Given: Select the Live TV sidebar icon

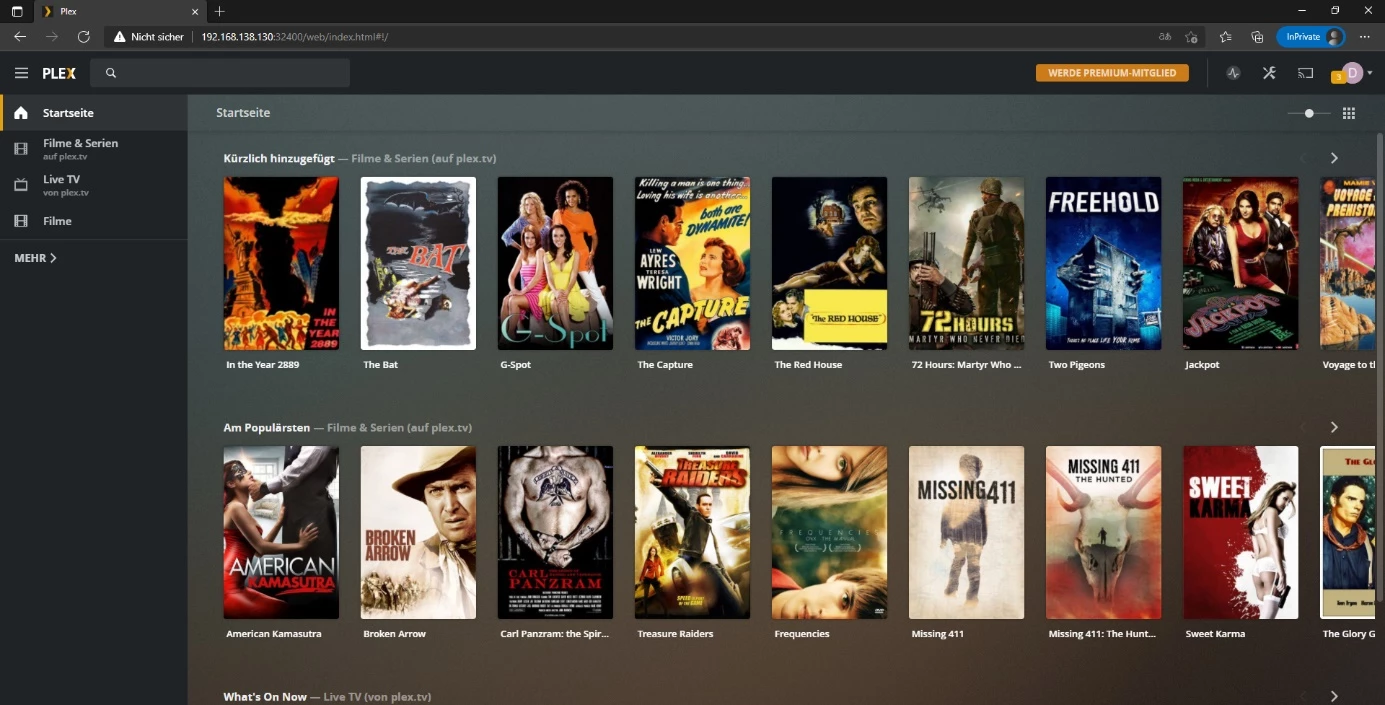Looking at the screenshot, I should click(21, 184).
